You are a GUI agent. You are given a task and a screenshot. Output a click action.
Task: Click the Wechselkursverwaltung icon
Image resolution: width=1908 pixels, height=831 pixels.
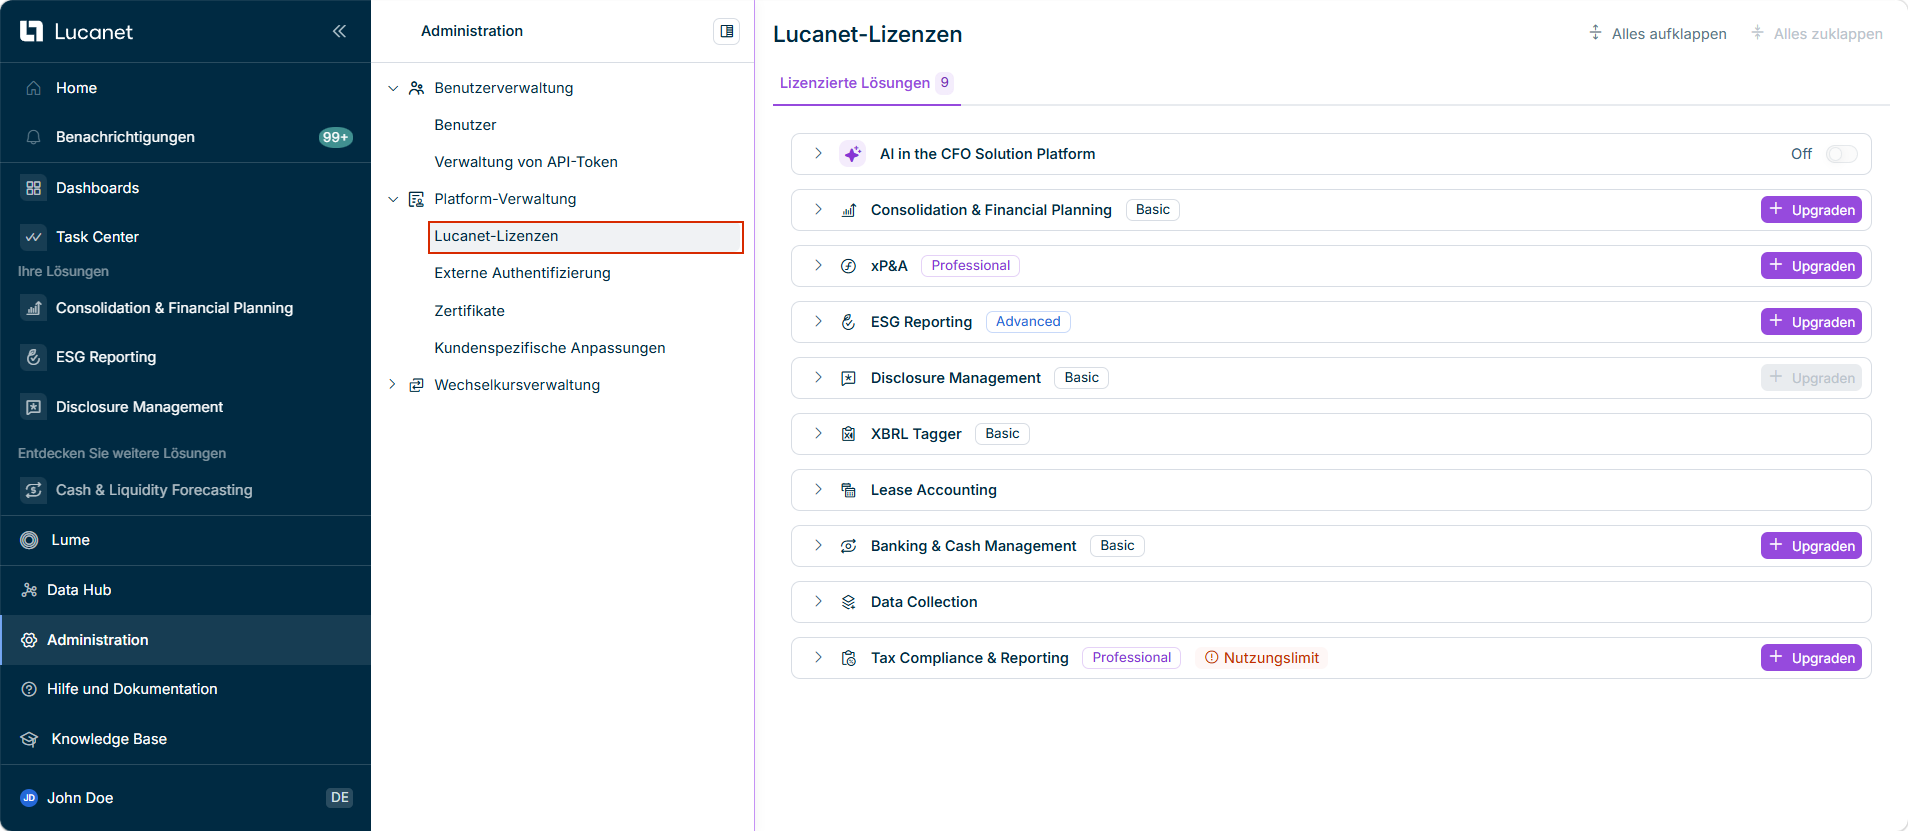pyautogui.click(x=417, y=385)
